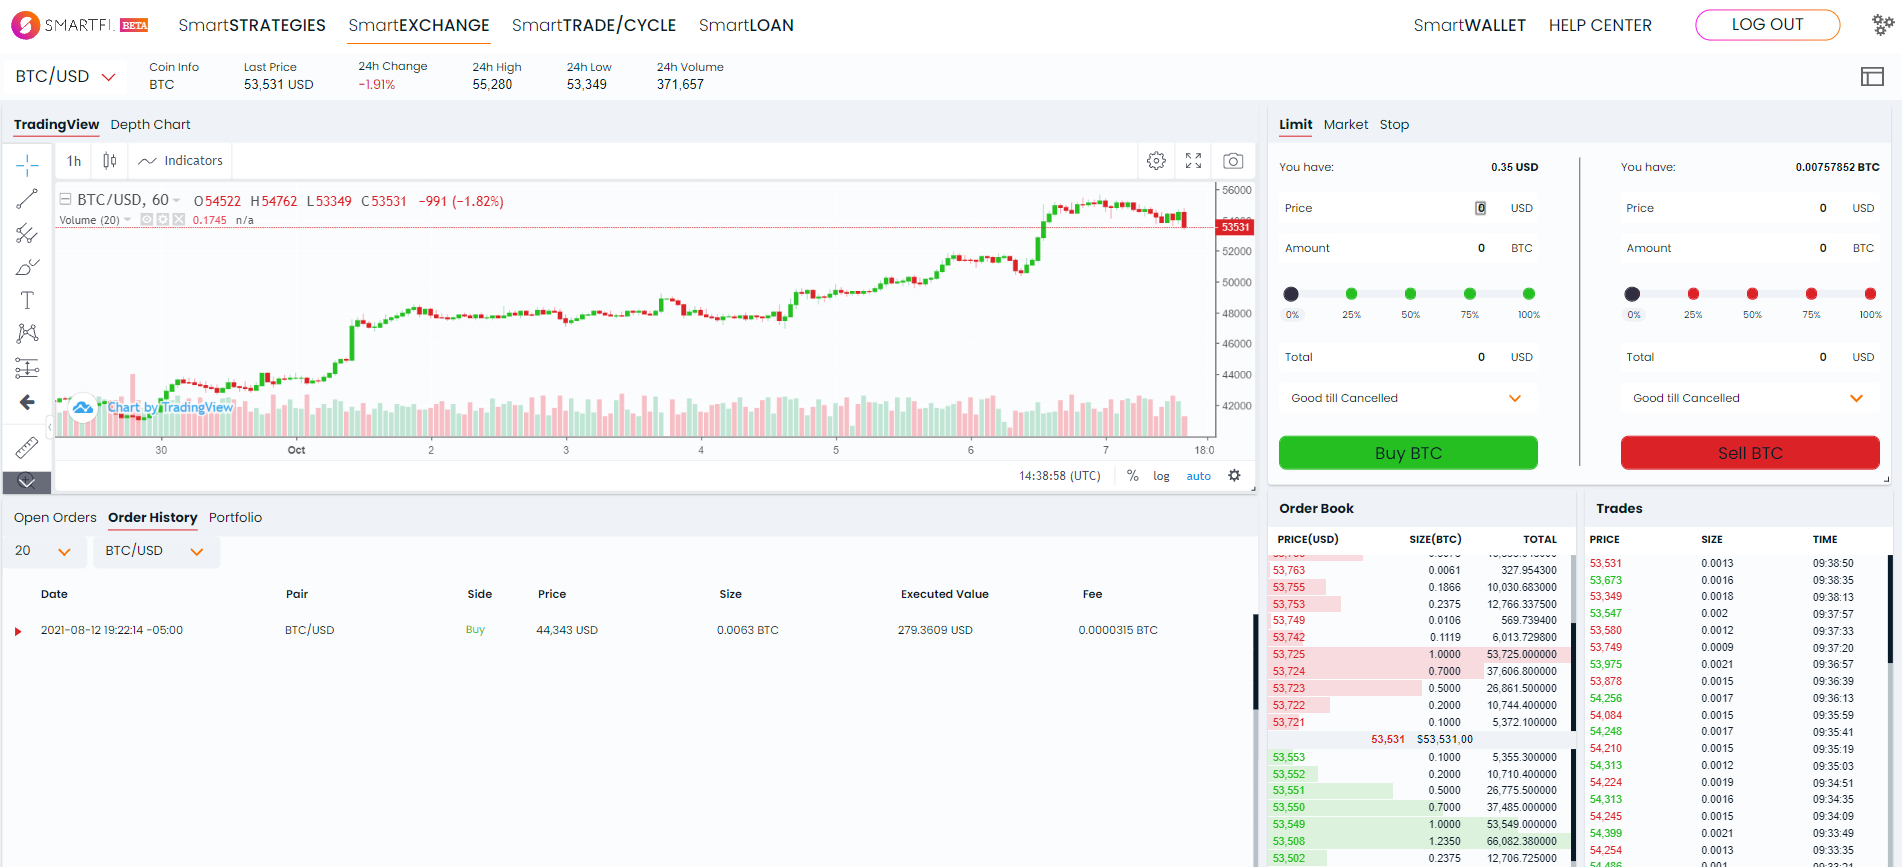Image resolution: width=1902 pixels, height=867 pixels.
Task: Open SmartEXCHANGE menu
Action: coord(419,25)
